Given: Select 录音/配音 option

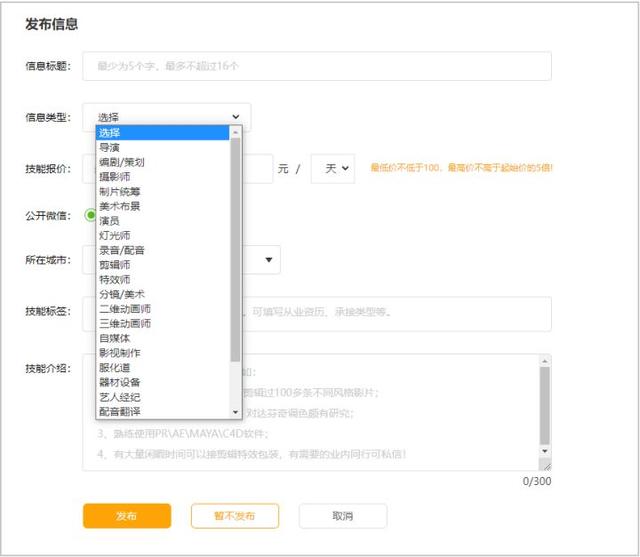Looking at the screenshot, I should tap(162, 250).
